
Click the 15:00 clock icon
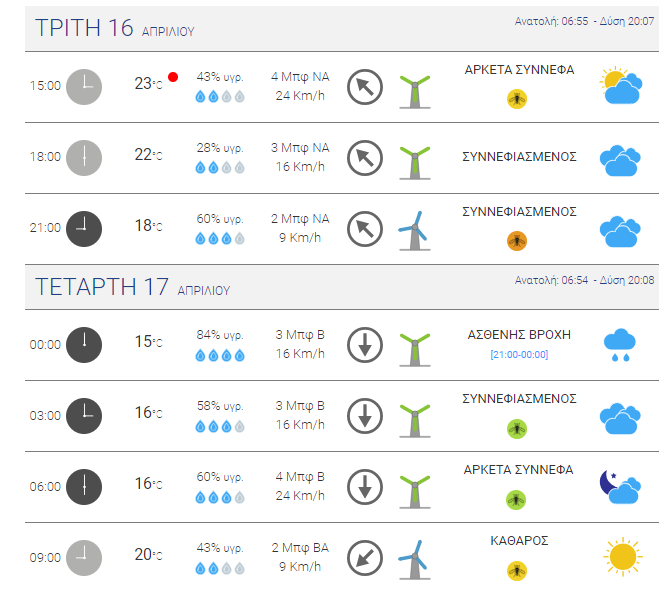(84, 87)
